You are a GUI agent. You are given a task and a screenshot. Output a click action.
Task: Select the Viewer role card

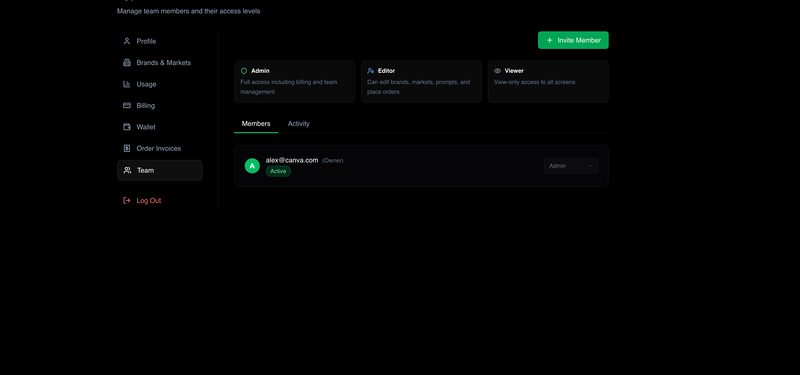pyautogui.click(x=548, y=82)
